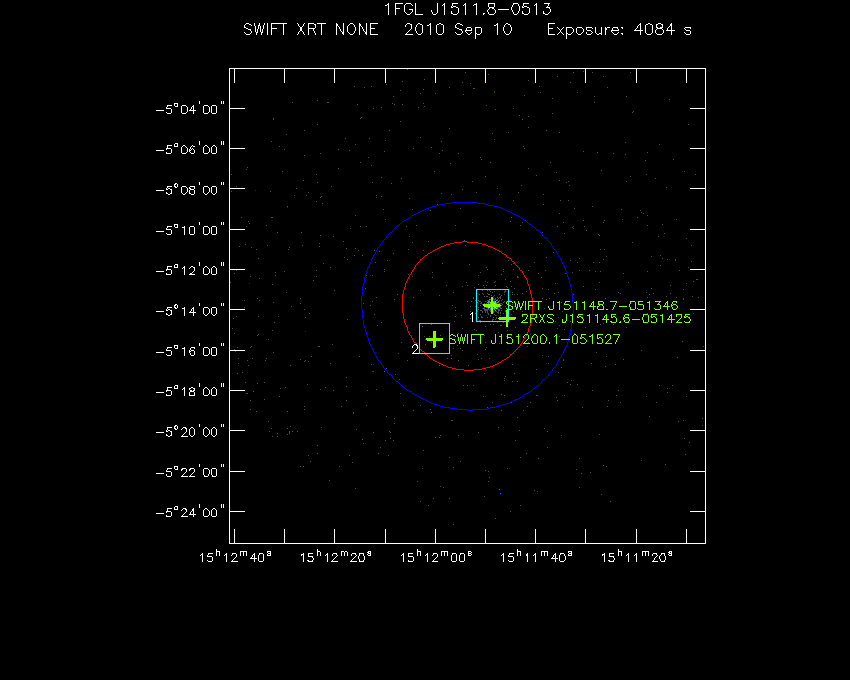Click the right ascension label 15h11m40s

(x=536, y=557)
